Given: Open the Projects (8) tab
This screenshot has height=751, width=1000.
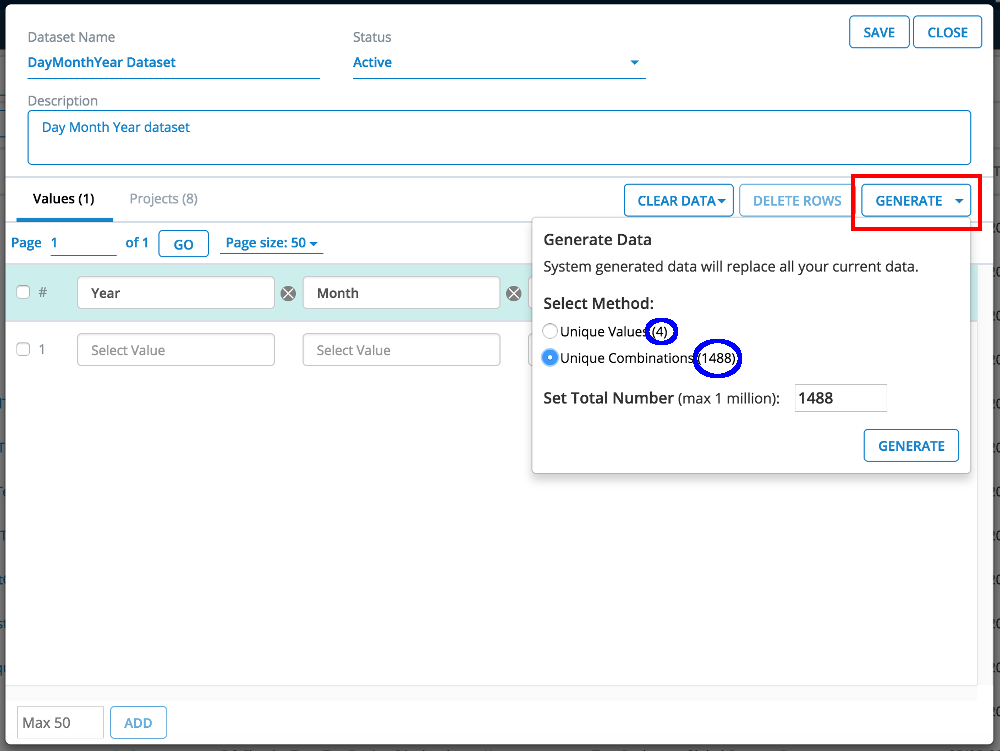Looking at the screenshot, I should coord(163,199).
